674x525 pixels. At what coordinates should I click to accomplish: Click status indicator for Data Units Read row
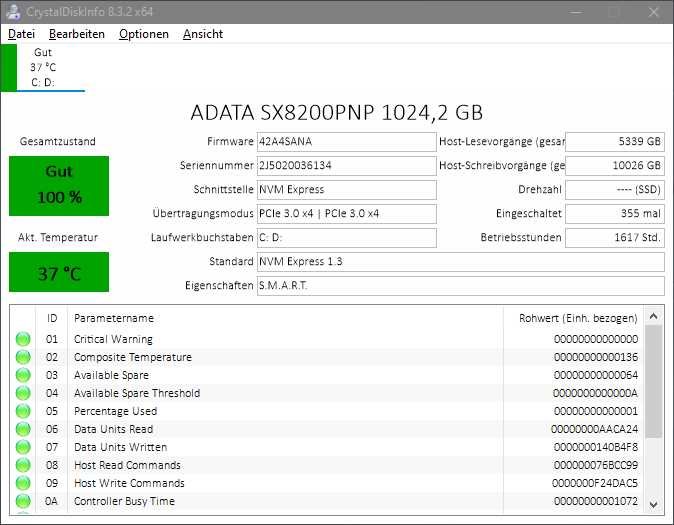(x=23, y=429)
